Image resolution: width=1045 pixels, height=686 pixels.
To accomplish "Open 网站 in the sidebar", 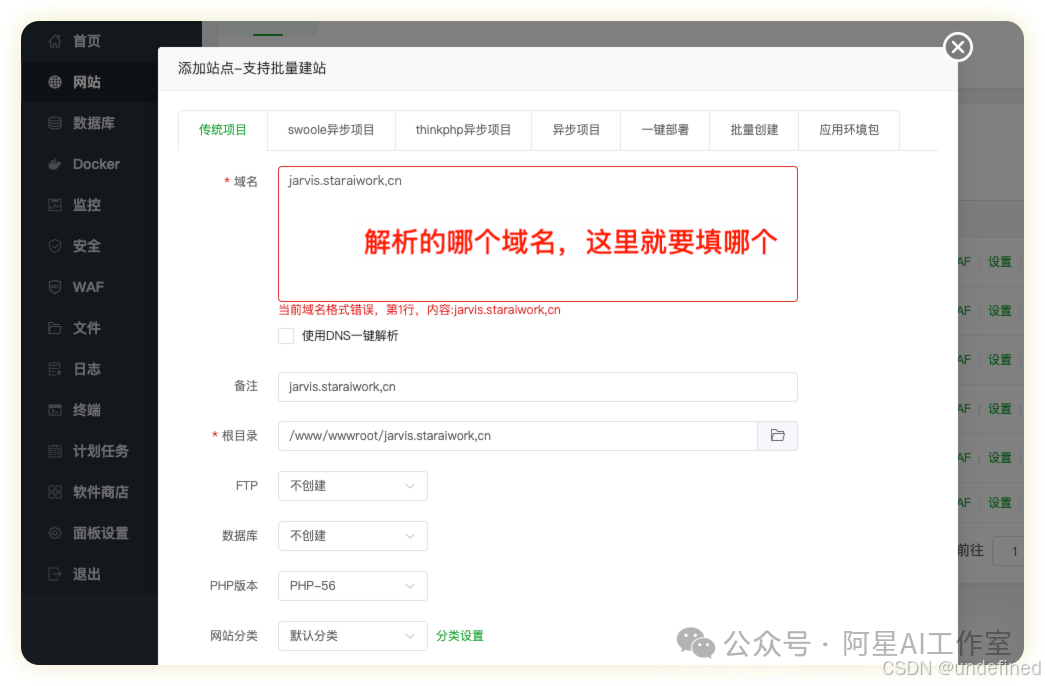I will point(89,82).
